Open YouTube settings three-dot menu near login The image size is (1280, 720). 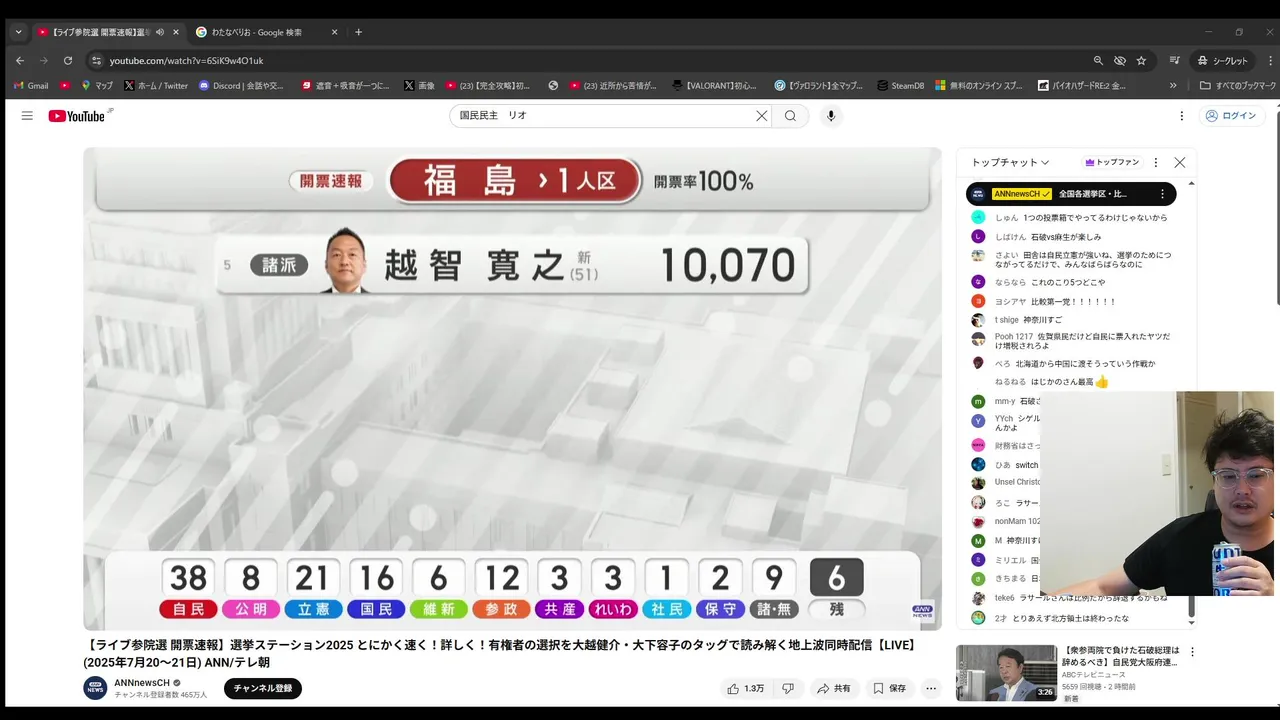1182,116
